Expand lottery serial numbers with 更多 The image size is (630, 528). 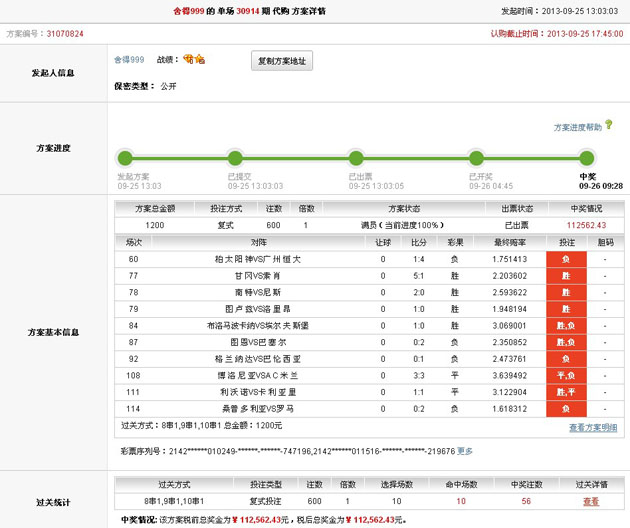(465, 451)
